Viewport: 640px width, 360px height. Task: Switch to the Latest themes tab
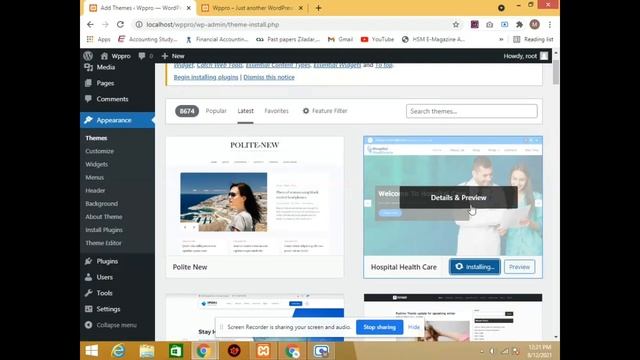245,111
